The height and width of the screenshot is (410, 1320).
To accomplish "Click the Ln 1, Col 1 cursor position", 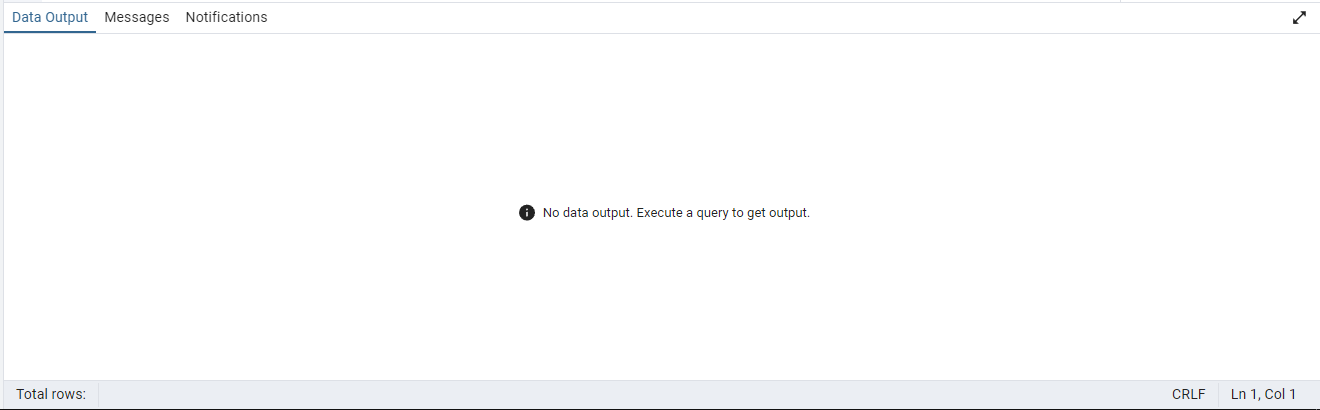I will [x=1263, y=394].
